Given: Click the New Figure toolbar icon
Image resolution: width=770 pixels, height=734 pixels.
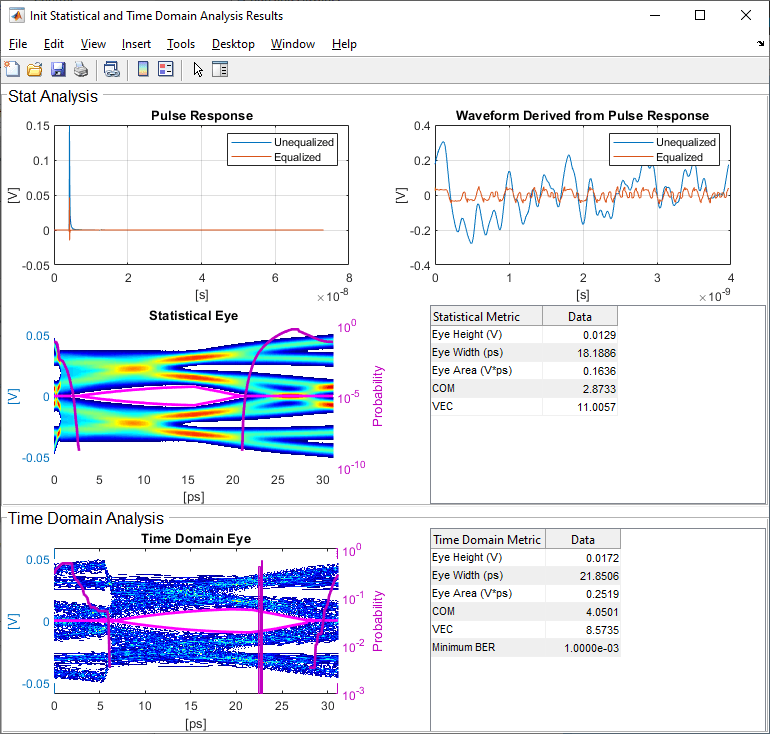Looking at the screenshot, I should coord(12,69).
